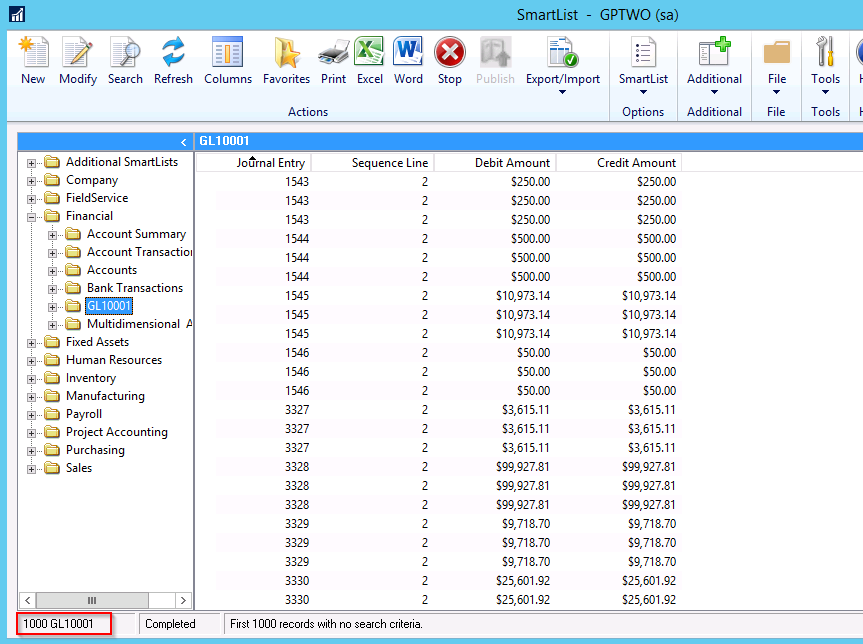Select the Manufacturing folder
The image size is (863, 644).
pyautogui.click(x=105, y=396)
